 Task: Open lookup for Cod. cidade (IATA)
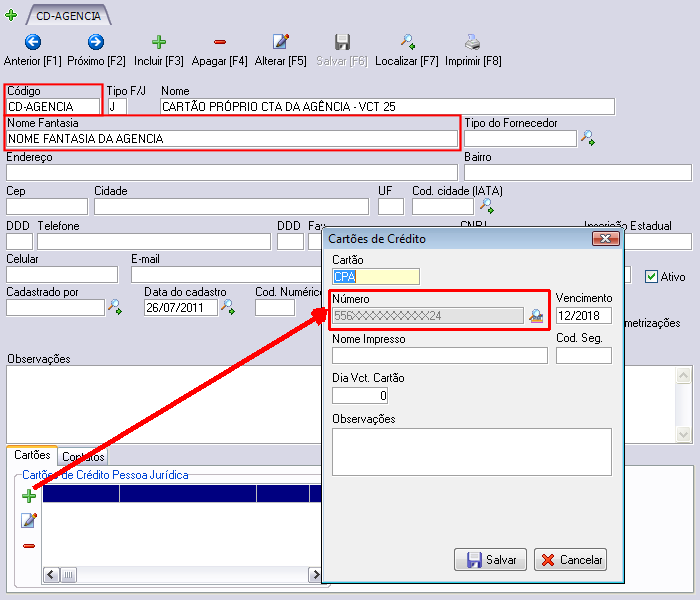pyautogui.click(x=487, y=206)
